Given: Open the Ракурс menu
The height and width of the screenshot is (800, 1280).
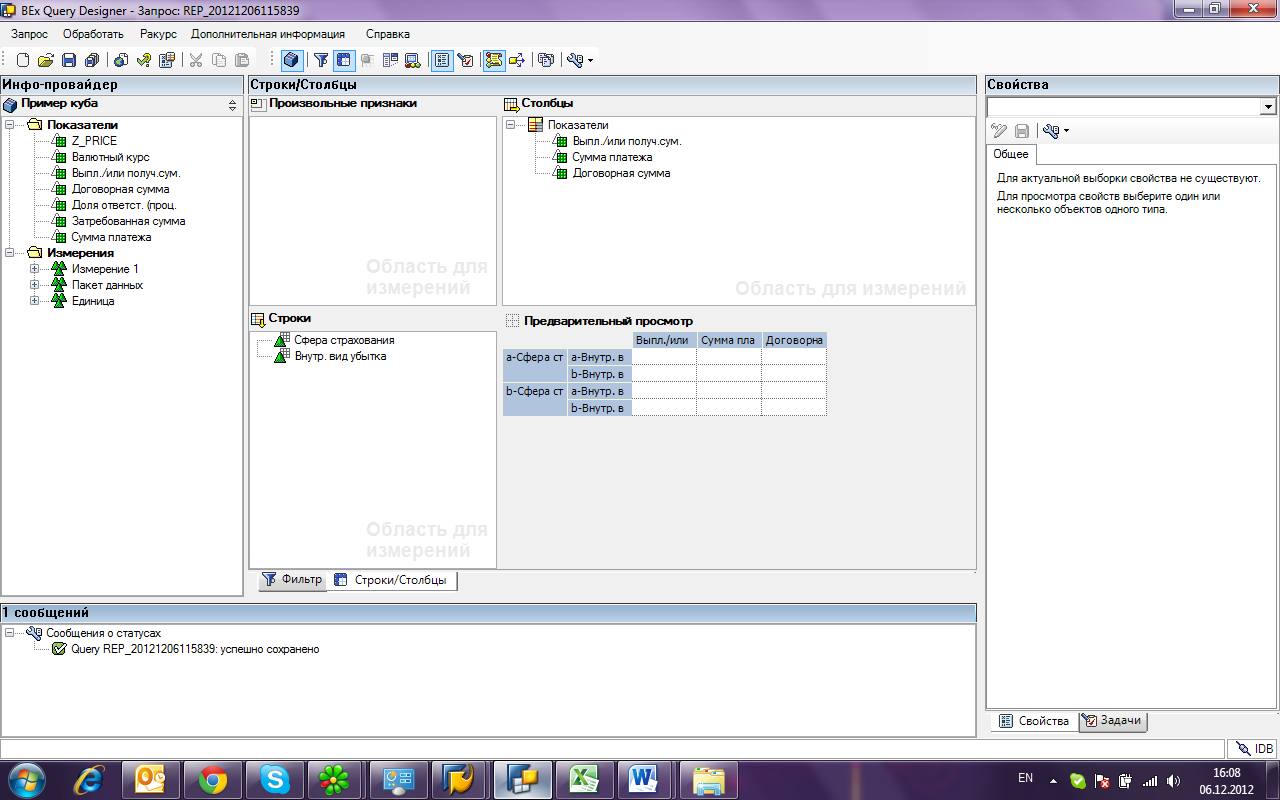Looking at the screenshot, I should click(x=158, y=34).
